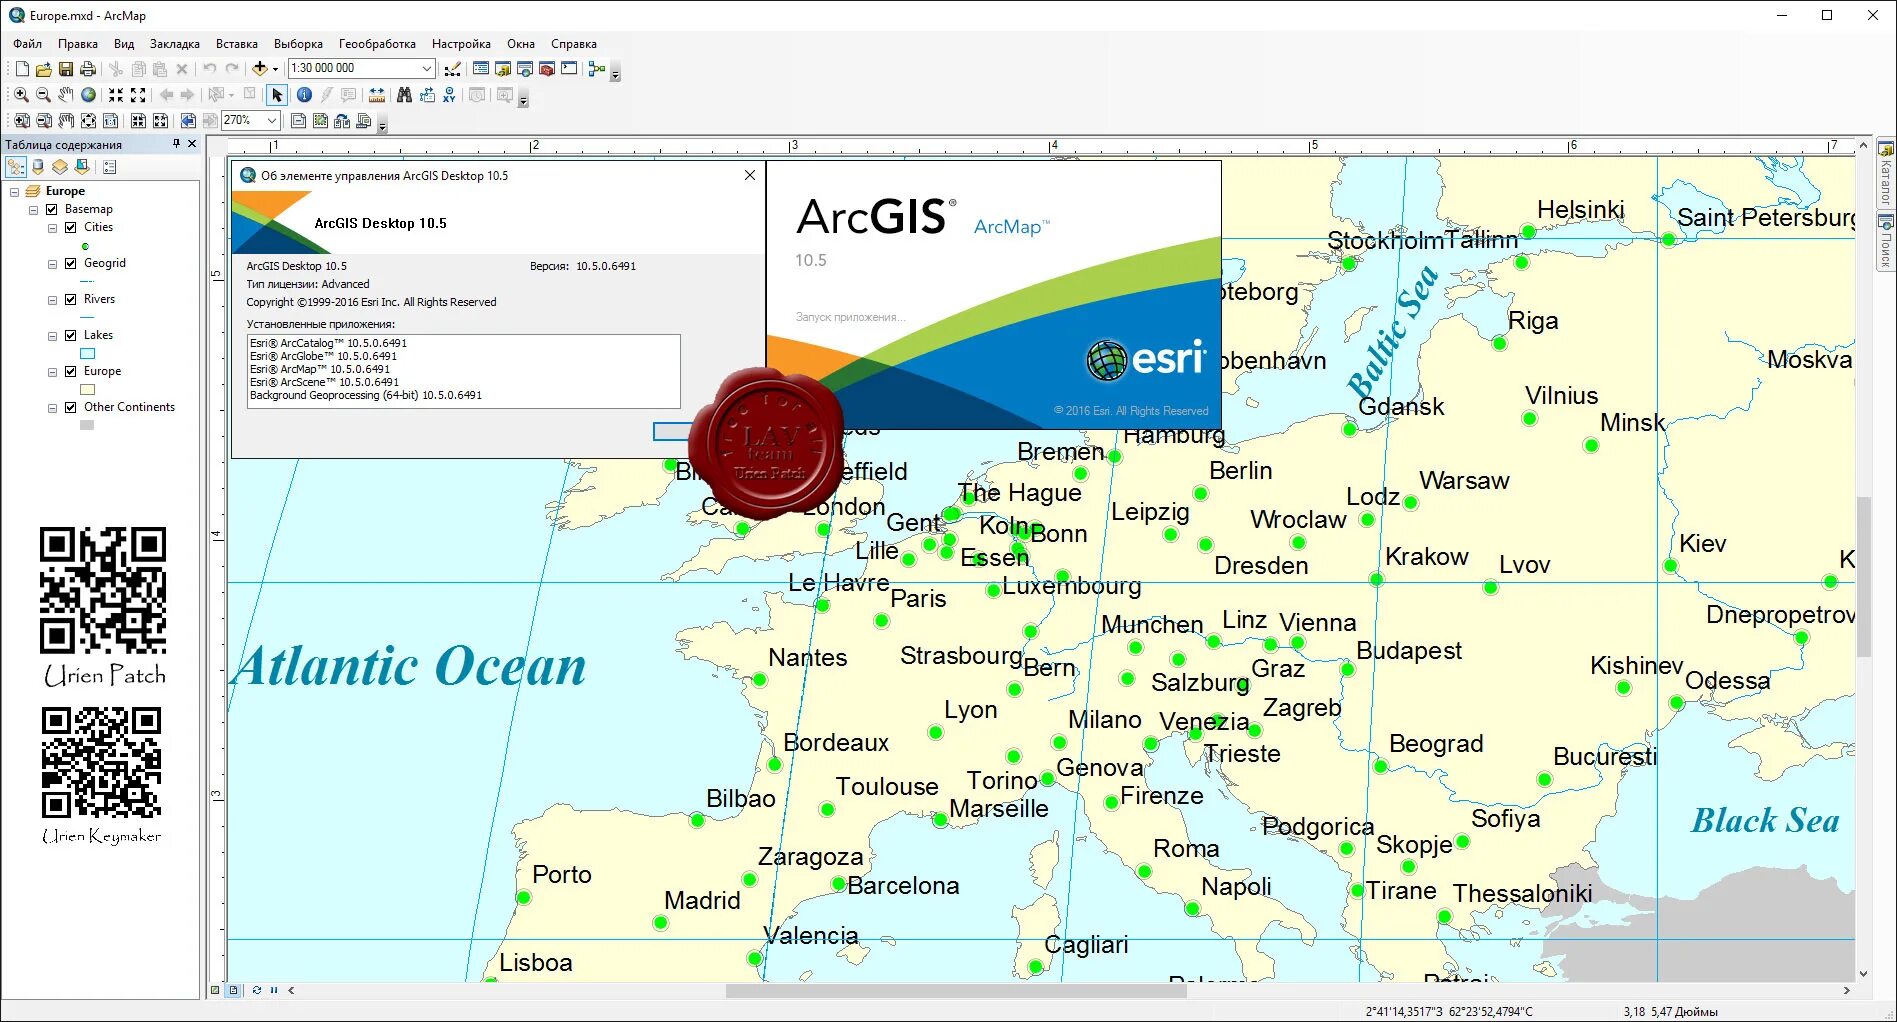Choose the Select Elements arrow tool
The image size is (1897, 1022).
277,95
